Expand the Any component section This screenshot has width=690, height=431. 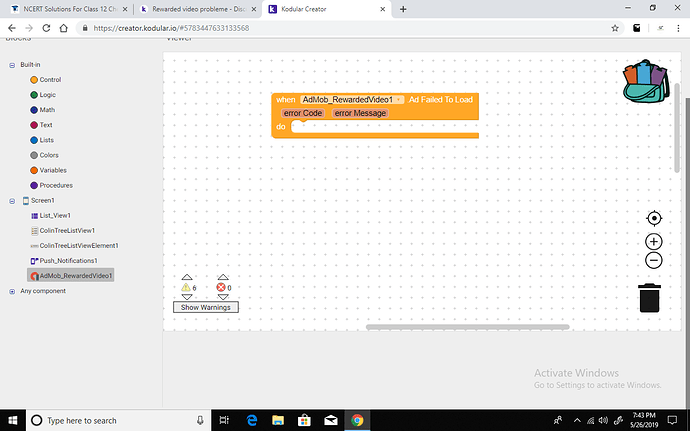tap(12, 291)
